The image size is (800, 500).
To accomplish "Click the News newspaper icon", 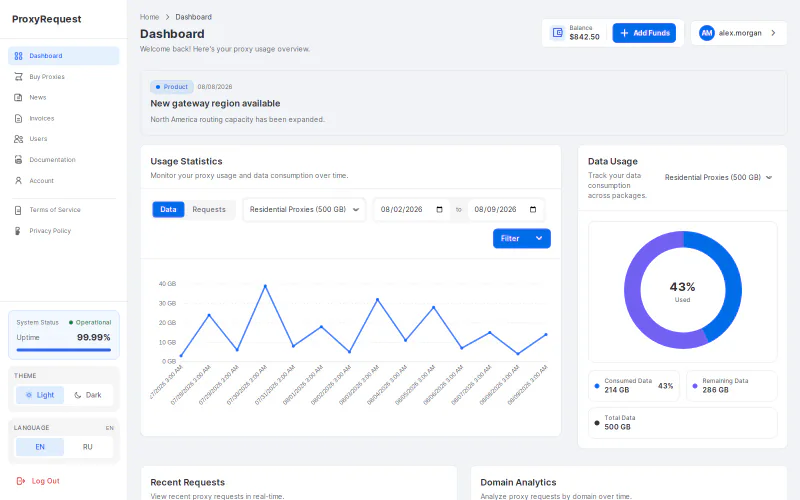I will (18, 97).
